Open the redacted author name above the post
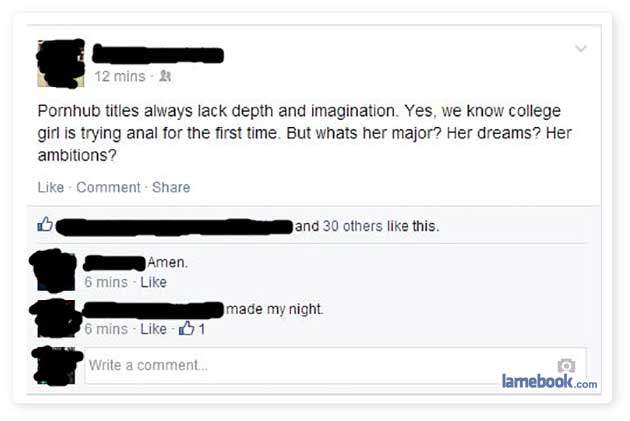Image resolution: width=630 pixels, height=421 pixels. coord(158,55)
